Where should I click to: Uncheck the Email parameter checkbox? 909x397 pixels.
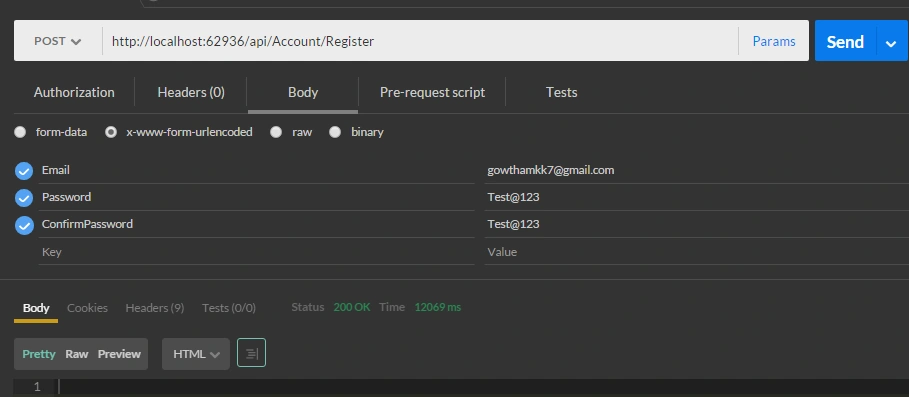(x=24, y=171)
